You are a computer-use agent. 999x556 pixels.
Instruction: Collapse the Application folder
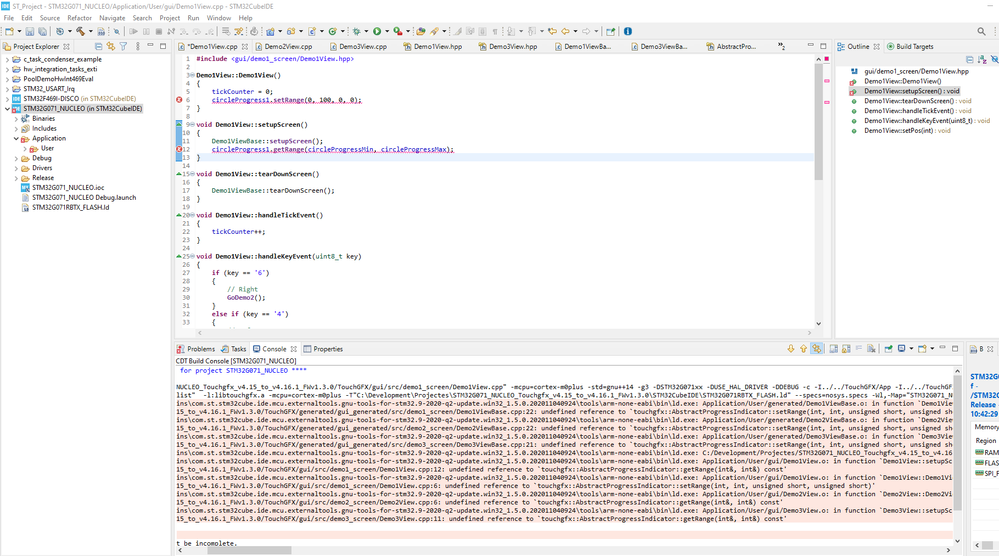click(17, 138)
